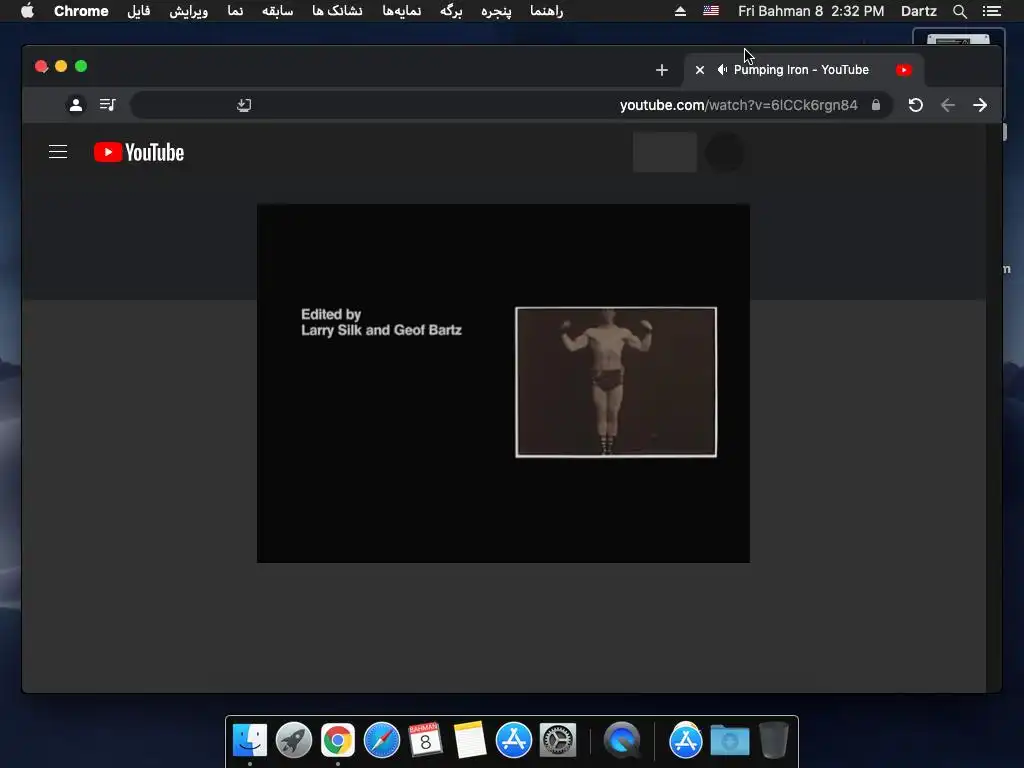Open the نشانک ها (Bookmarks) menu
The width and height of the screenshot is (1024, 768).
(x=337, y=11)
